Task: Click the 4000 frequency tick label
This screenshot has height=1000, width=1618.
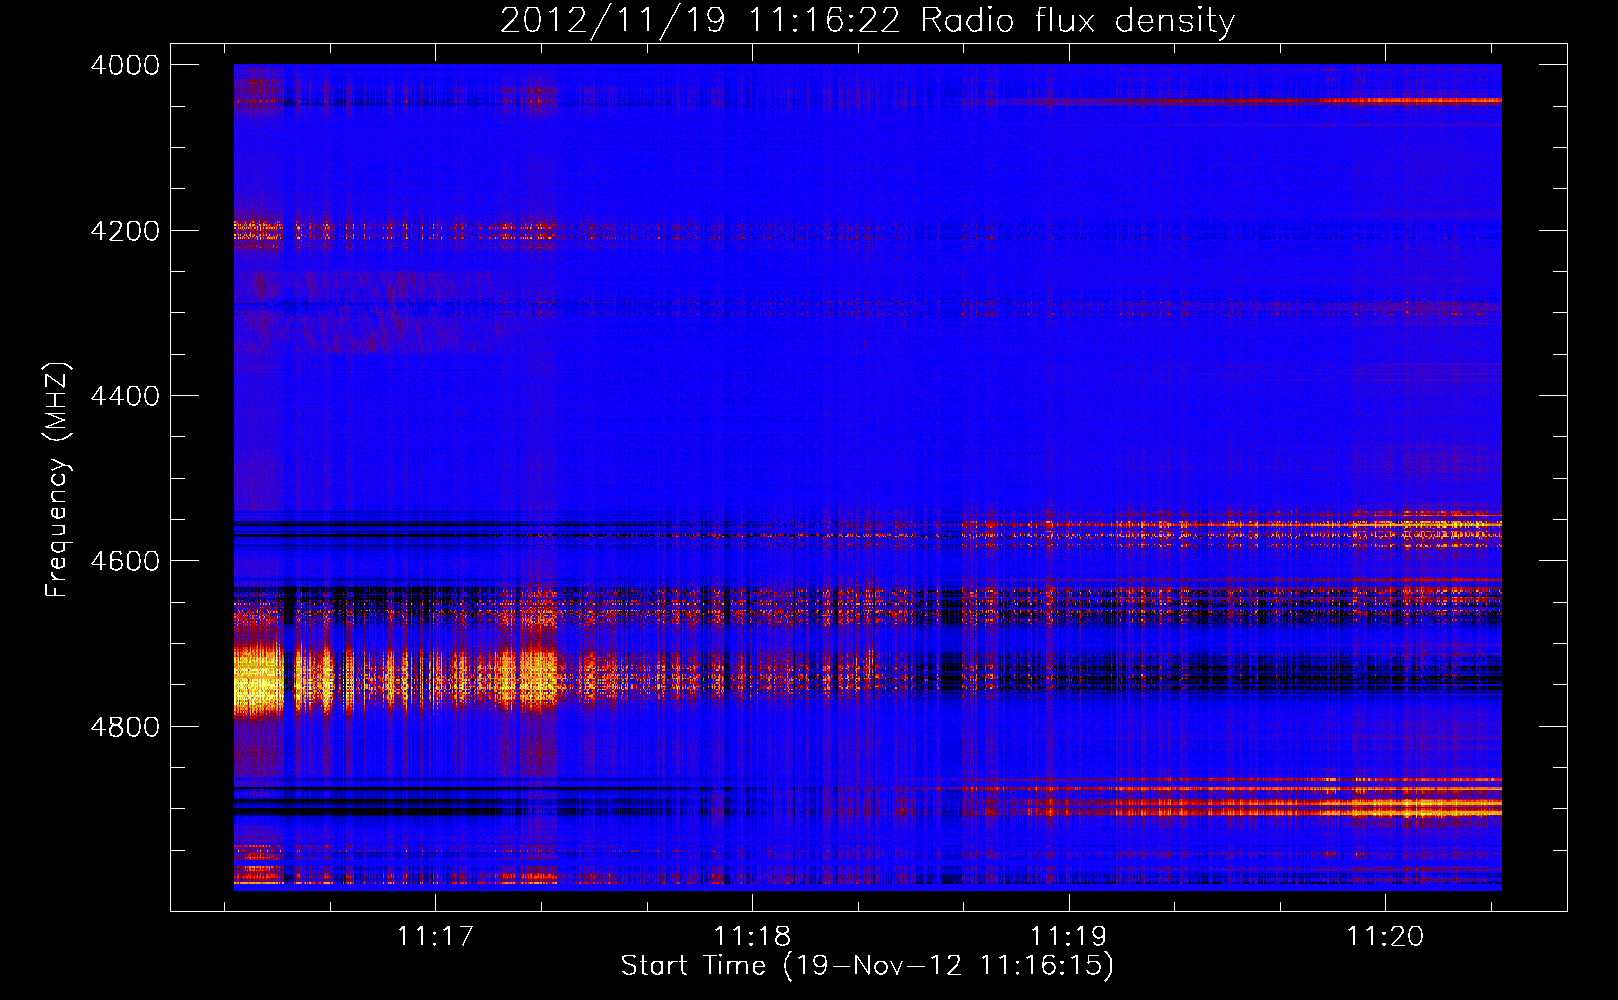Action: point(125,65)
